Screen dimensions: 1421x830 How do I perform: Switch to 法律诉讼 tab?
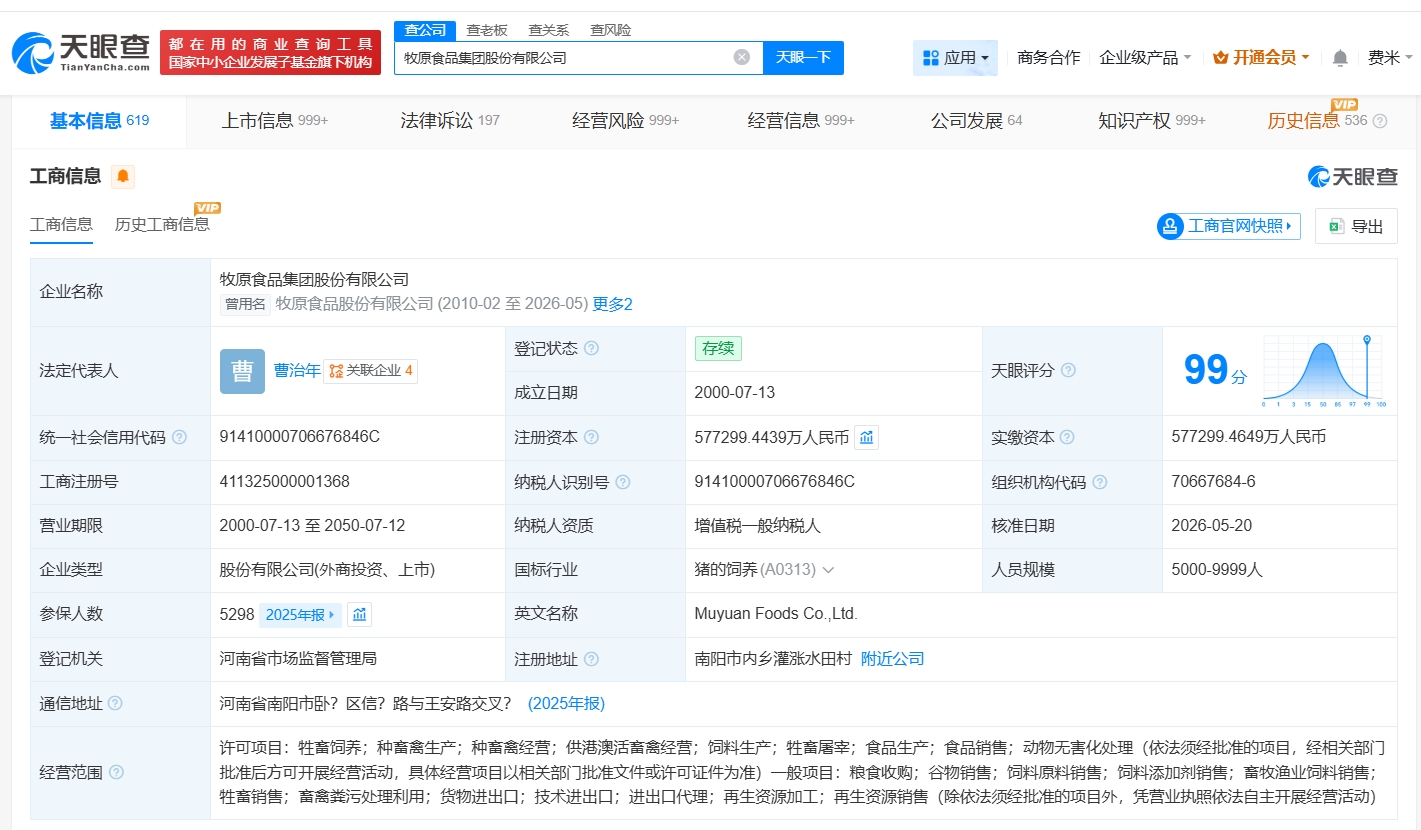(450, 121)
